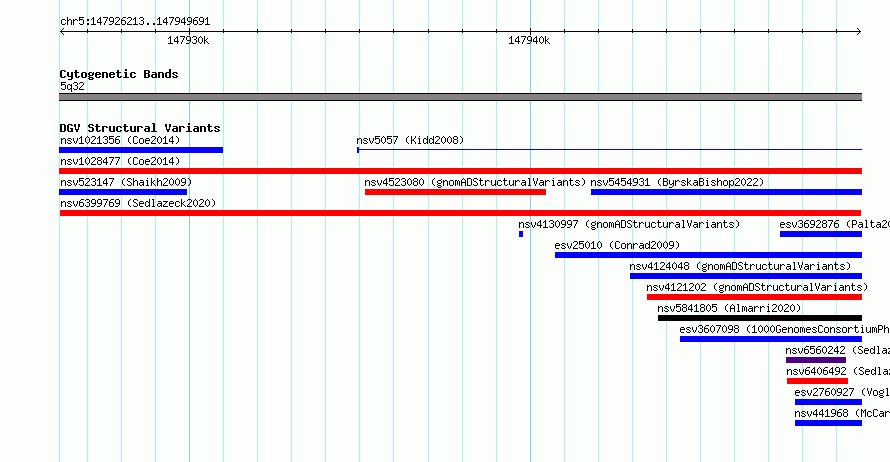This screenshot has width=890, height=462.
Task: Click the nsv523147 (Shaikh2009) label
Action: tap(126, 182)
